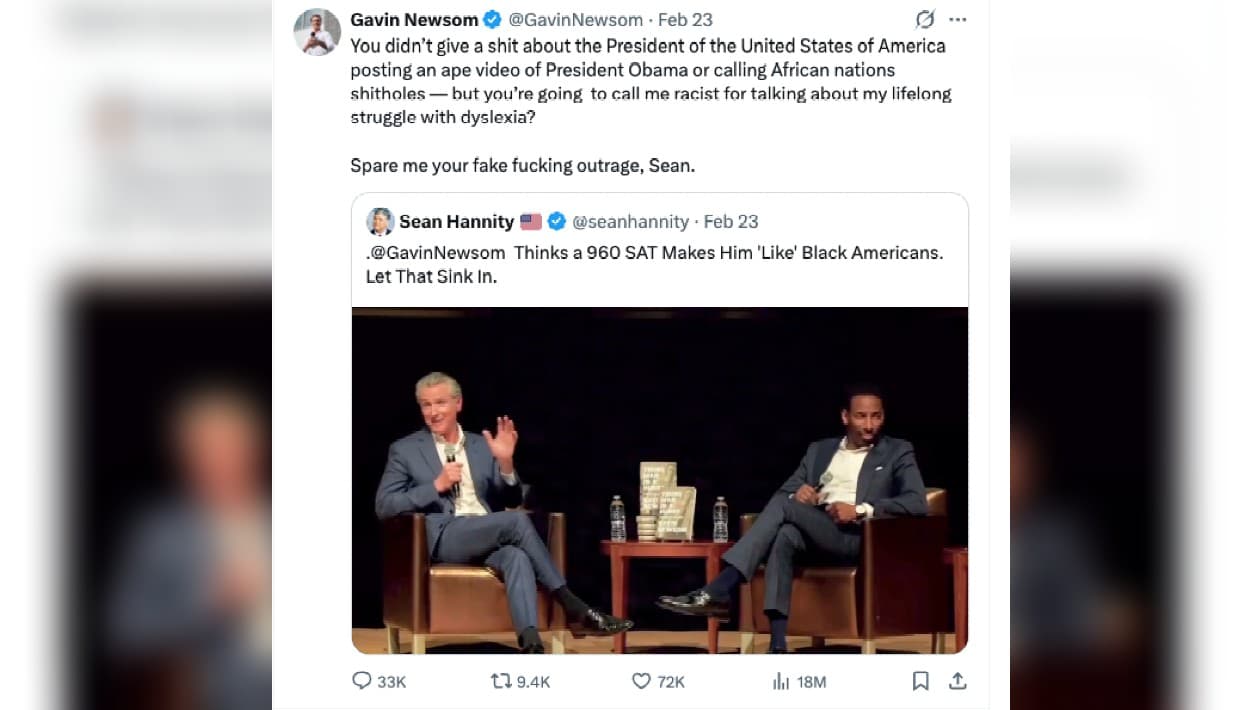This screenshot has height=710, width=1250.
Task: Open the Sean Hannity display name
Action: [456, 222]
